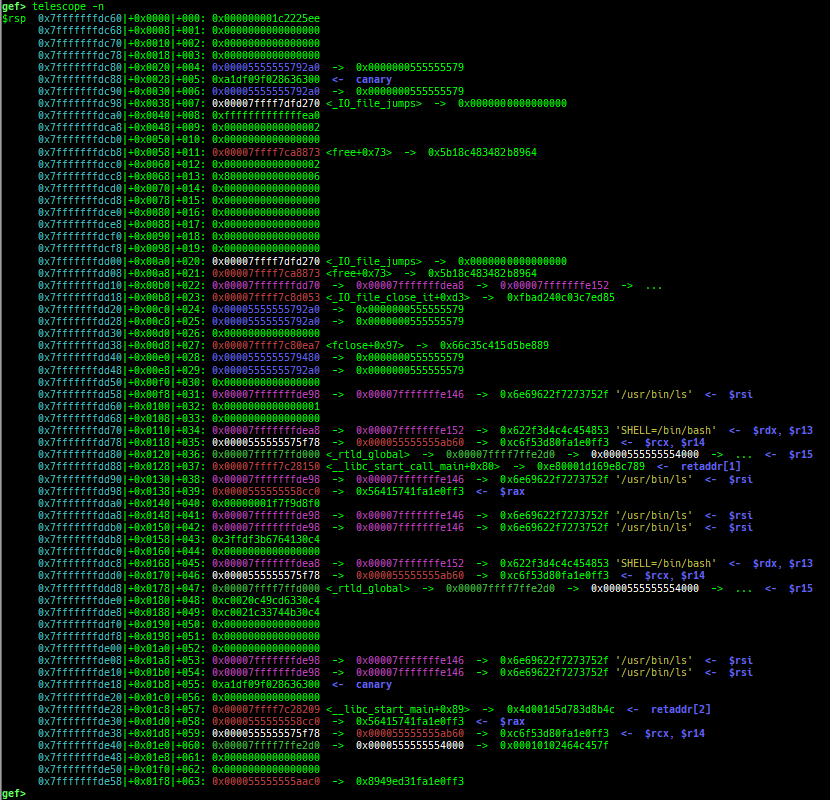Screen dimensions: 830x800
Task: Select value 0xfbad240c03c7ed85
Action: tap(561, 298)
